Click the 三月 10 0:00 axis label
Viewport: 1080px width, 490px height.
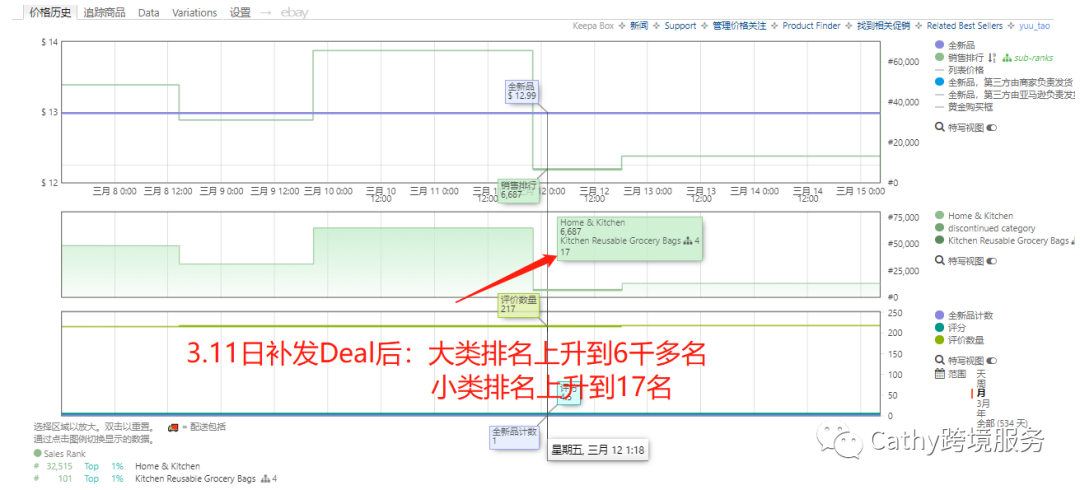tap(328, 191)
